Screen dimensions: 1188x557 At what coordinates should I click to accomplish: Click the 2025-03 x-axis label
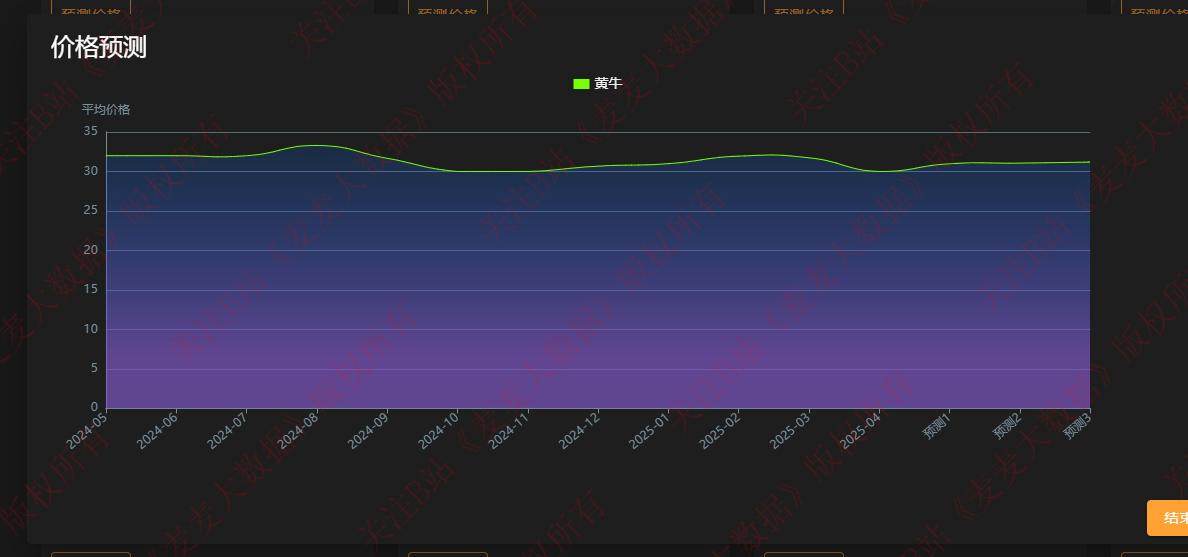click(790, 430)
